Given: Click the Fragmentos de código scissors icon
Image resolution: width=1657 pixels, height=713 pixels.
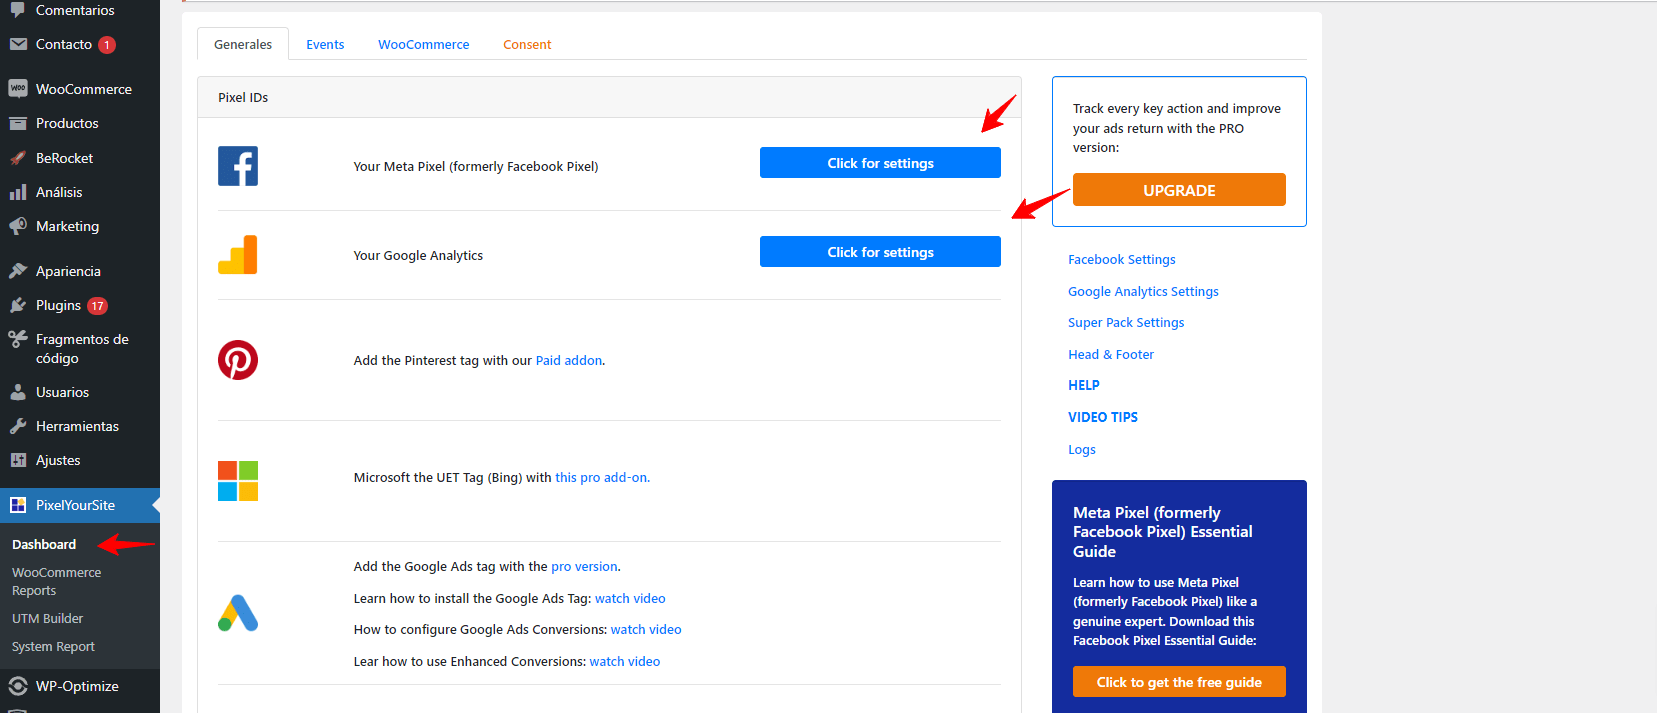Looking at the screenshot, I should point(18,339).
